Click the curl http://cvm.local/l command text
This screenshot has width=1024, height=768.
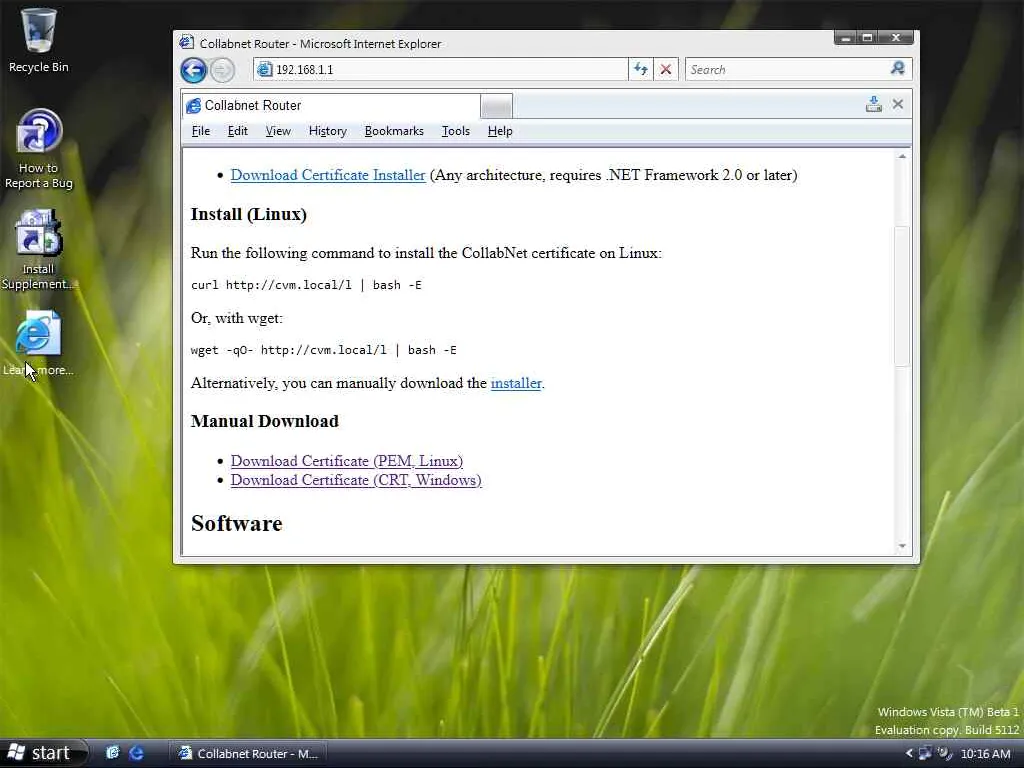[x=306, y=285]
